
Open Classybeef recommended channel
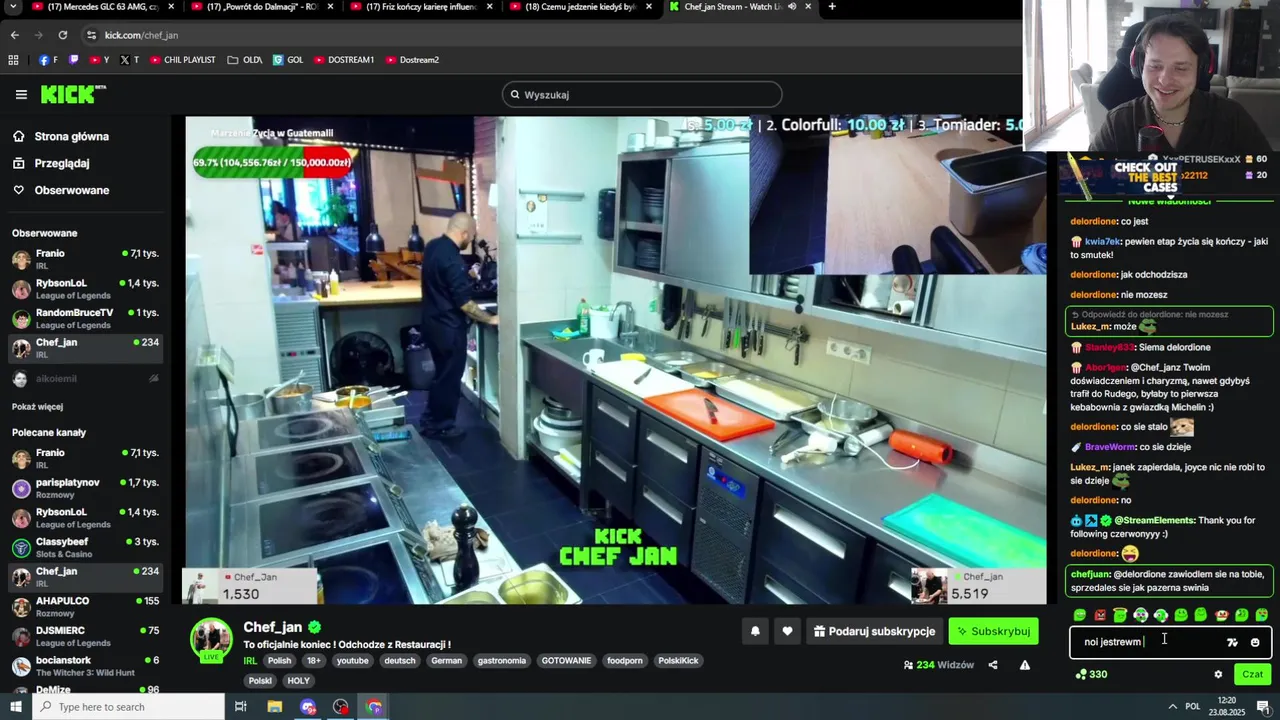click(x=86, y=547)
